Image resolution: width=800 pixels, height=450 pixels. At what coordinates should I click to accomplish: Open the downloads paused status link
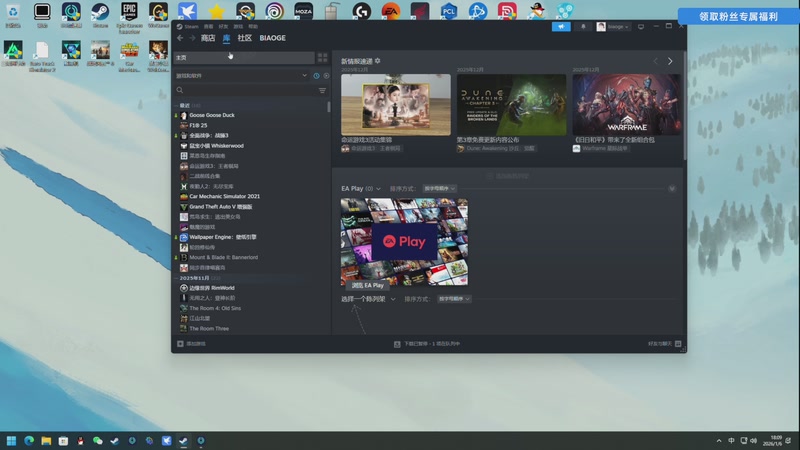click(432, 344)
